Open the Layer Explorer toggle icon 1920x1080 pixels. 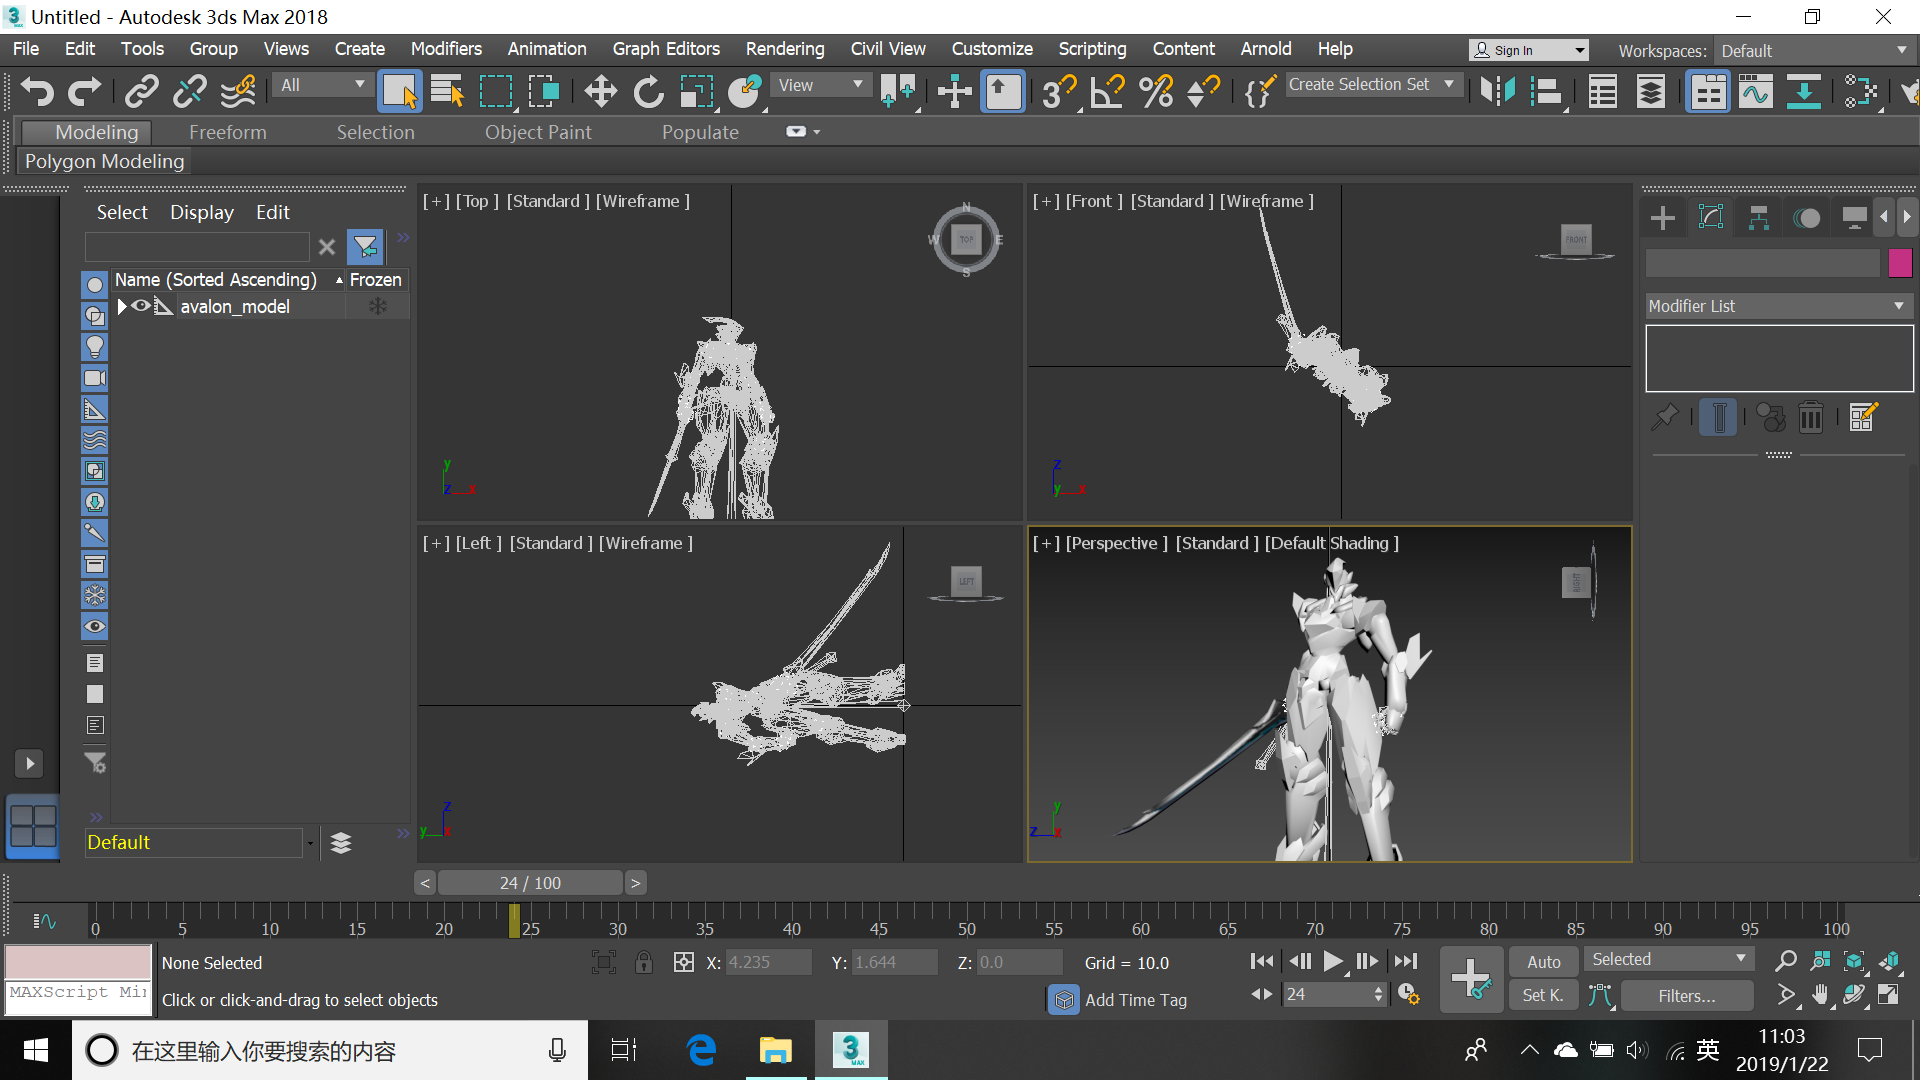click(x=1651, y=91)
